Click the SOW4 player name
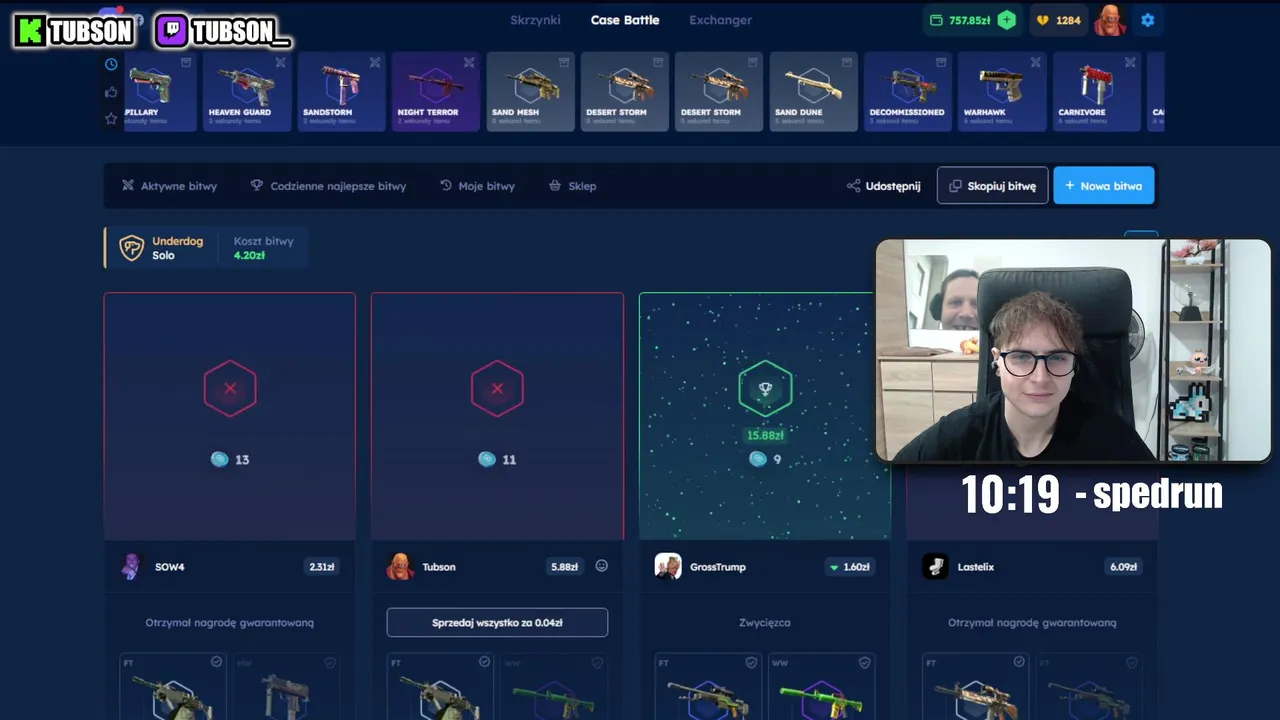 (x=169, y=567)
